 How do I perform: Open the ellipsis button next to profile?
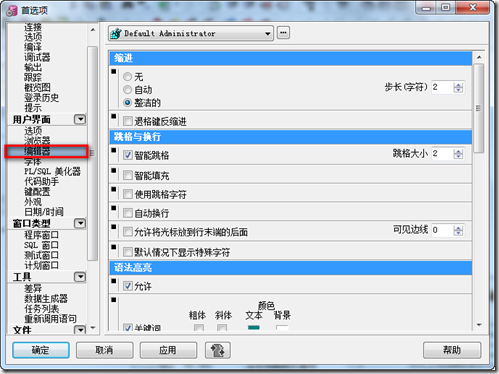tap(283, 33)
